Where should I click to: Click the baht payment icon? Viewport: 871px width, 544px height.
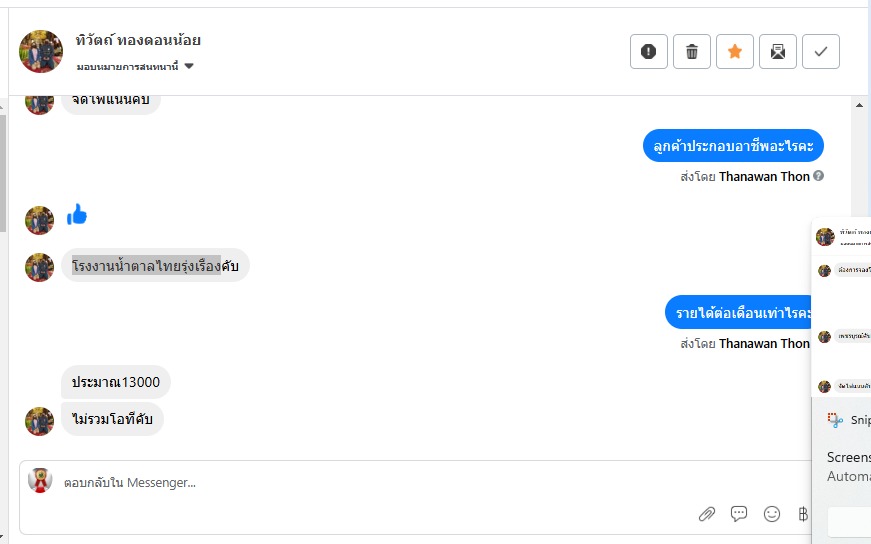click(x=802, y=514)
